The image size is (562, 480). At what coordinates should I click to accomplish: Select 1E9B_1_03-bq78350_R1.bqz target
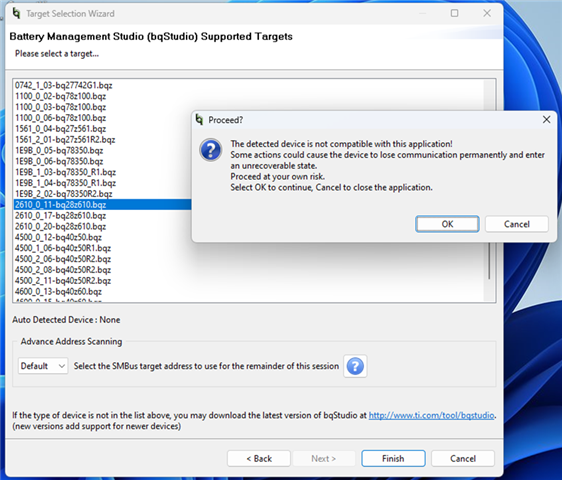[65, 172]
